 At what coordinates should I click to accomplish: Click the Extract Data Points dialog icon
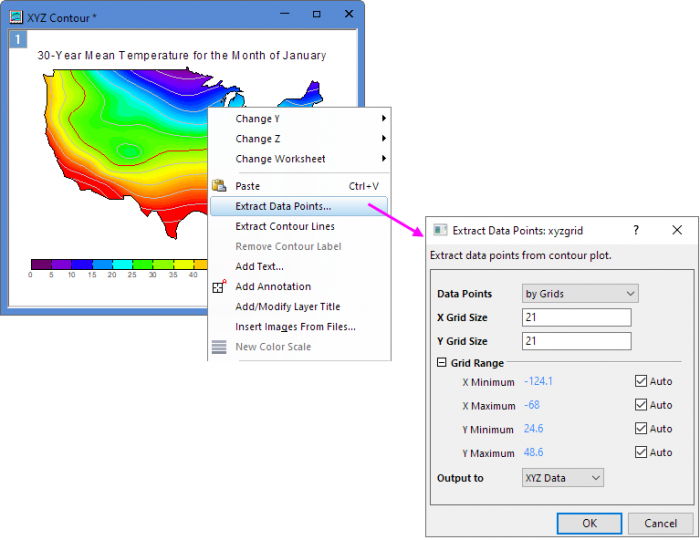[x=440, y=230]
